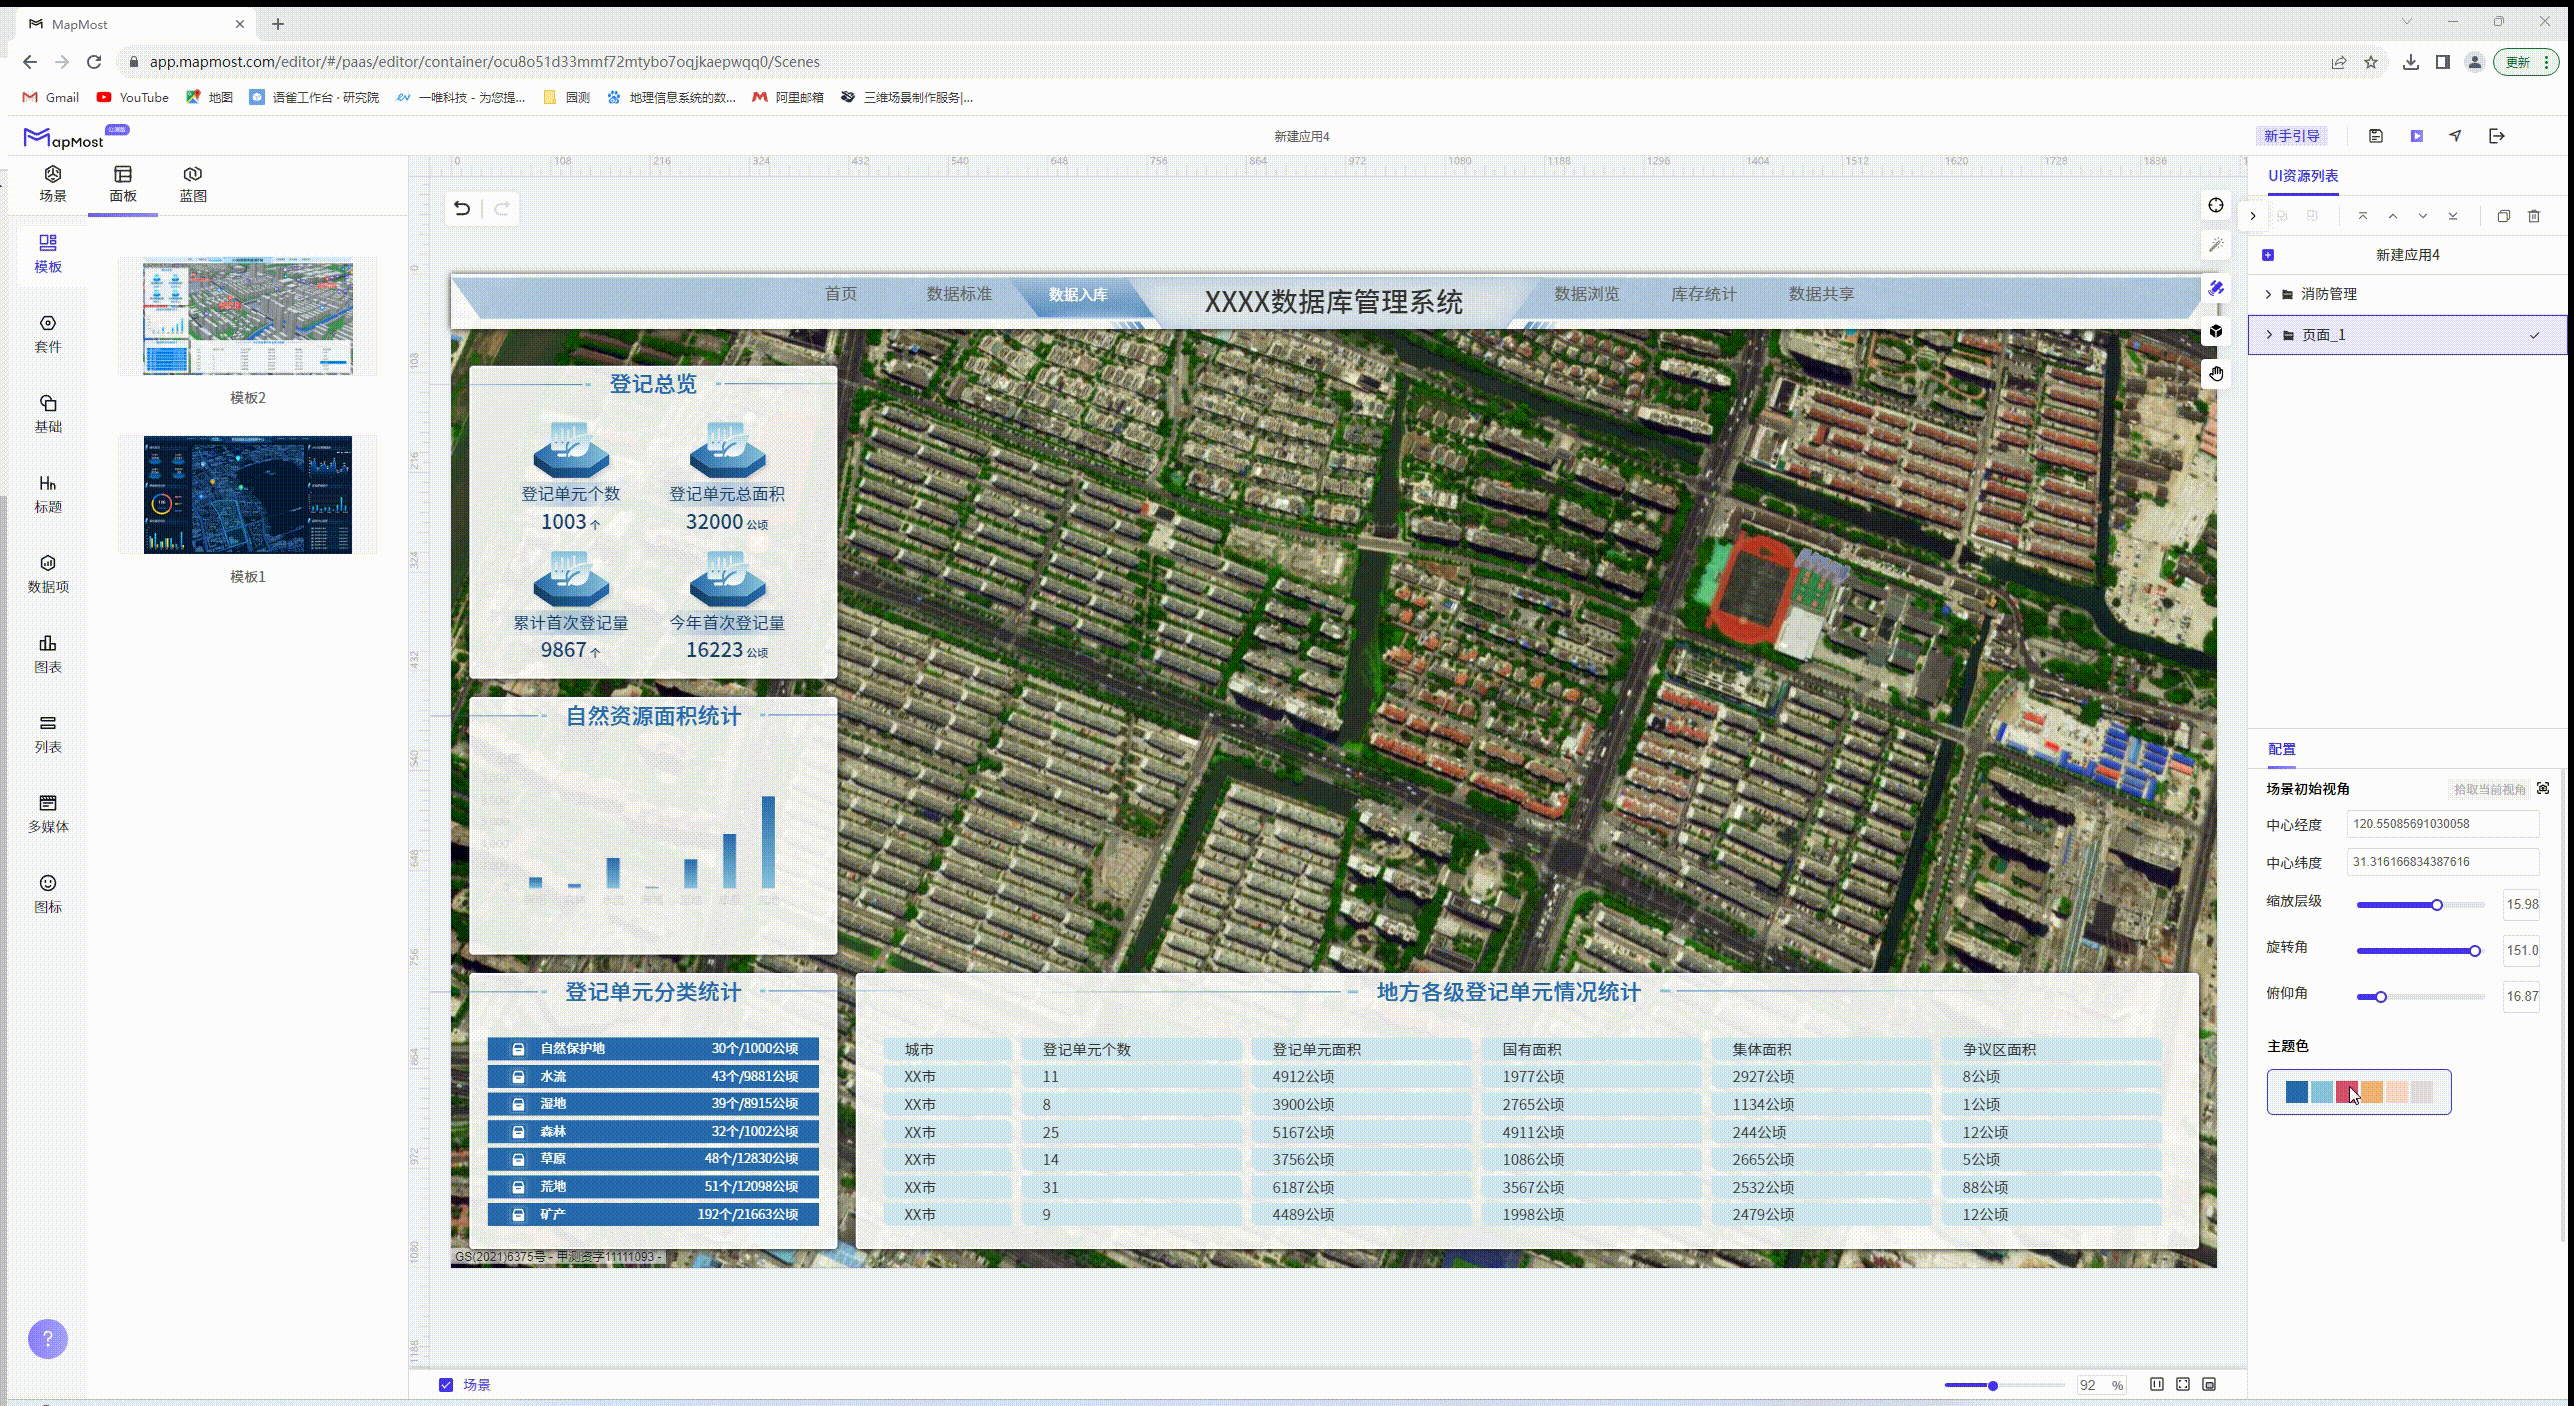2574x1406 pixels.
Task: Add a new page with the plus icon
Action: [x=2268, y=255]
